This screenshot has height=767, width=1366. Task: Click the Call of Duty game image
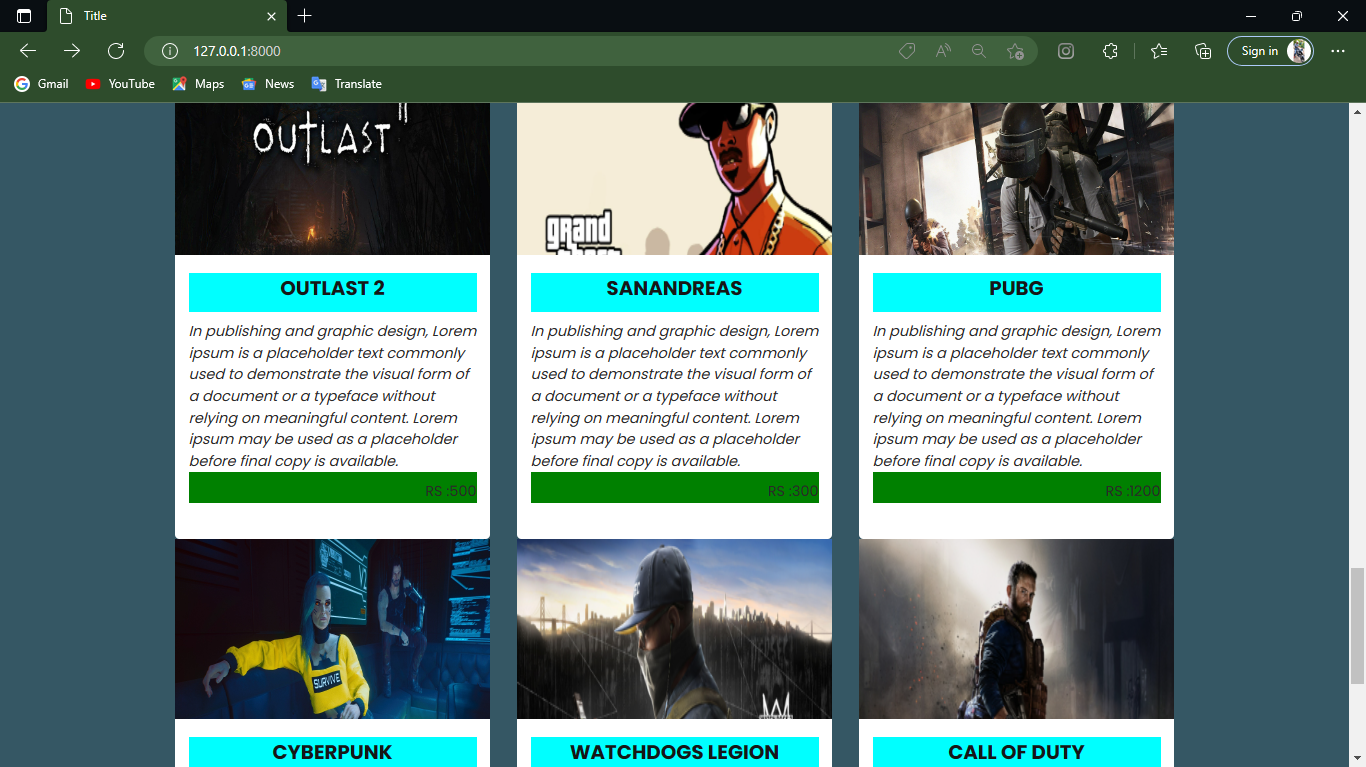[x=1016, y=629]
